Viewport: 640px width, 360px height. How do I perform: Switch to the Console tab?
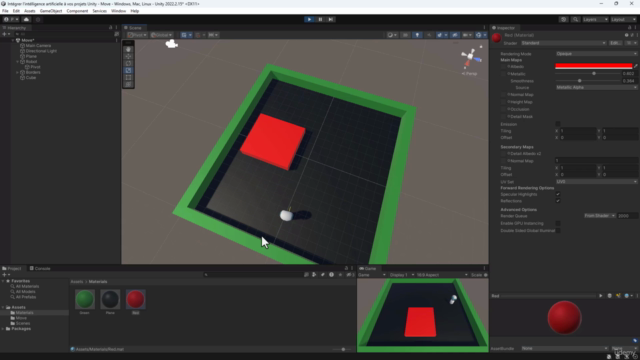coord(40,269)
